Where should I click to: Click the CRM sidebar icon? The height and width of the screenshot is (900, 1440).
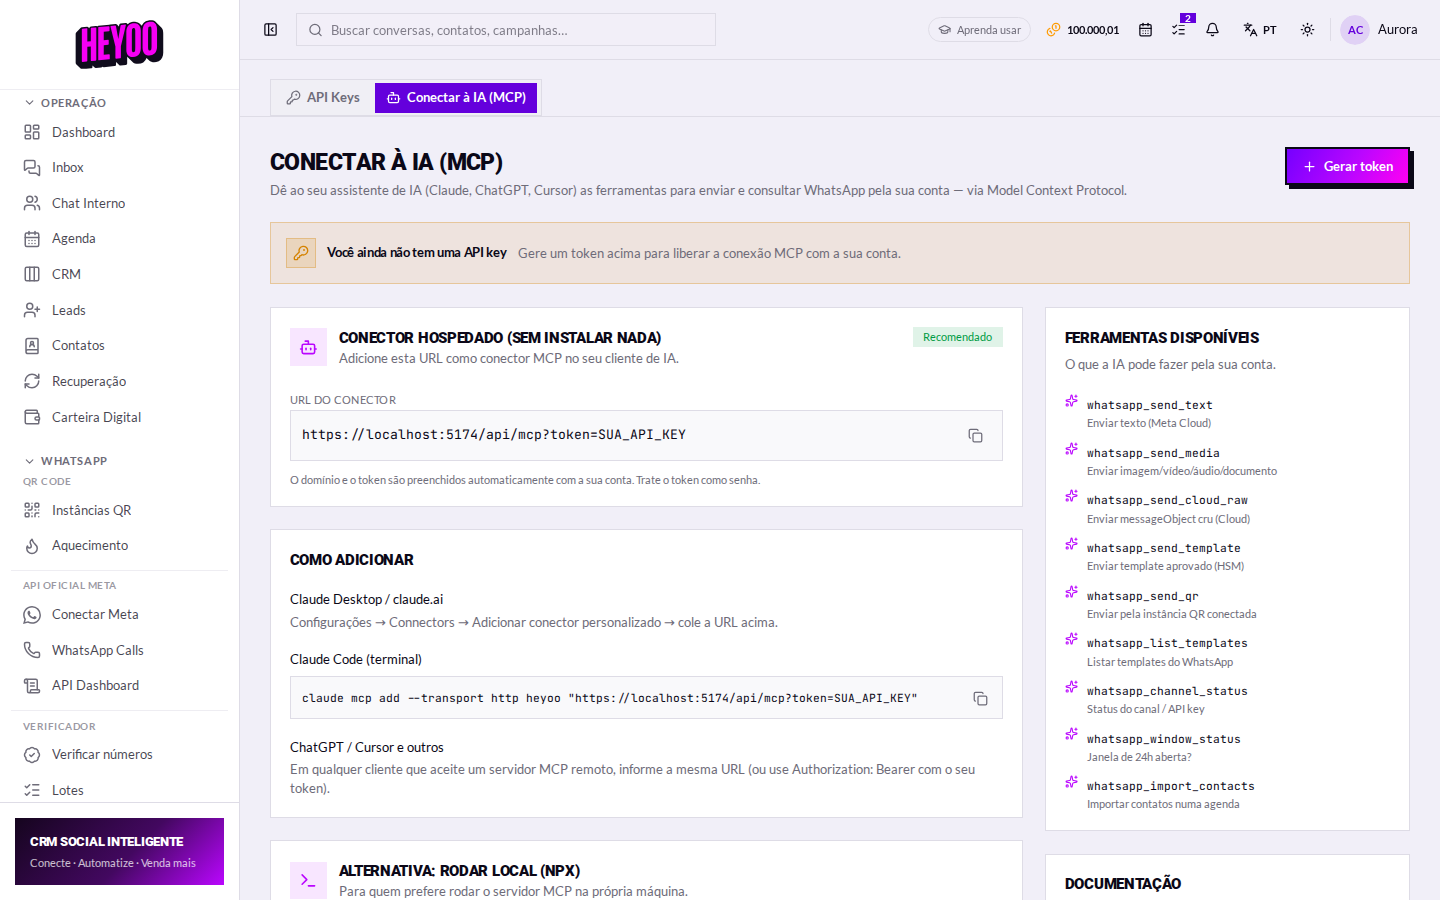pyautogui.click(x=32, y=274)
